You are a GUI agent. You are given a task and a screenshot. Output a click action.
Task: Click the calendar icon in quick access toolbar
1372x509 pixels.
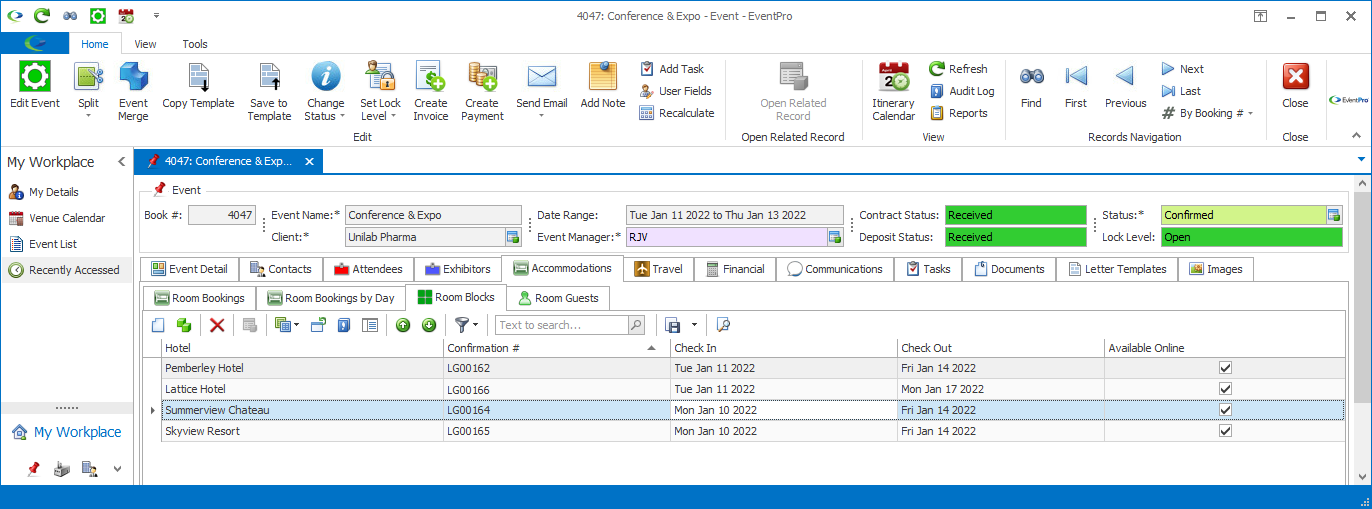click(x=126, y=15)
